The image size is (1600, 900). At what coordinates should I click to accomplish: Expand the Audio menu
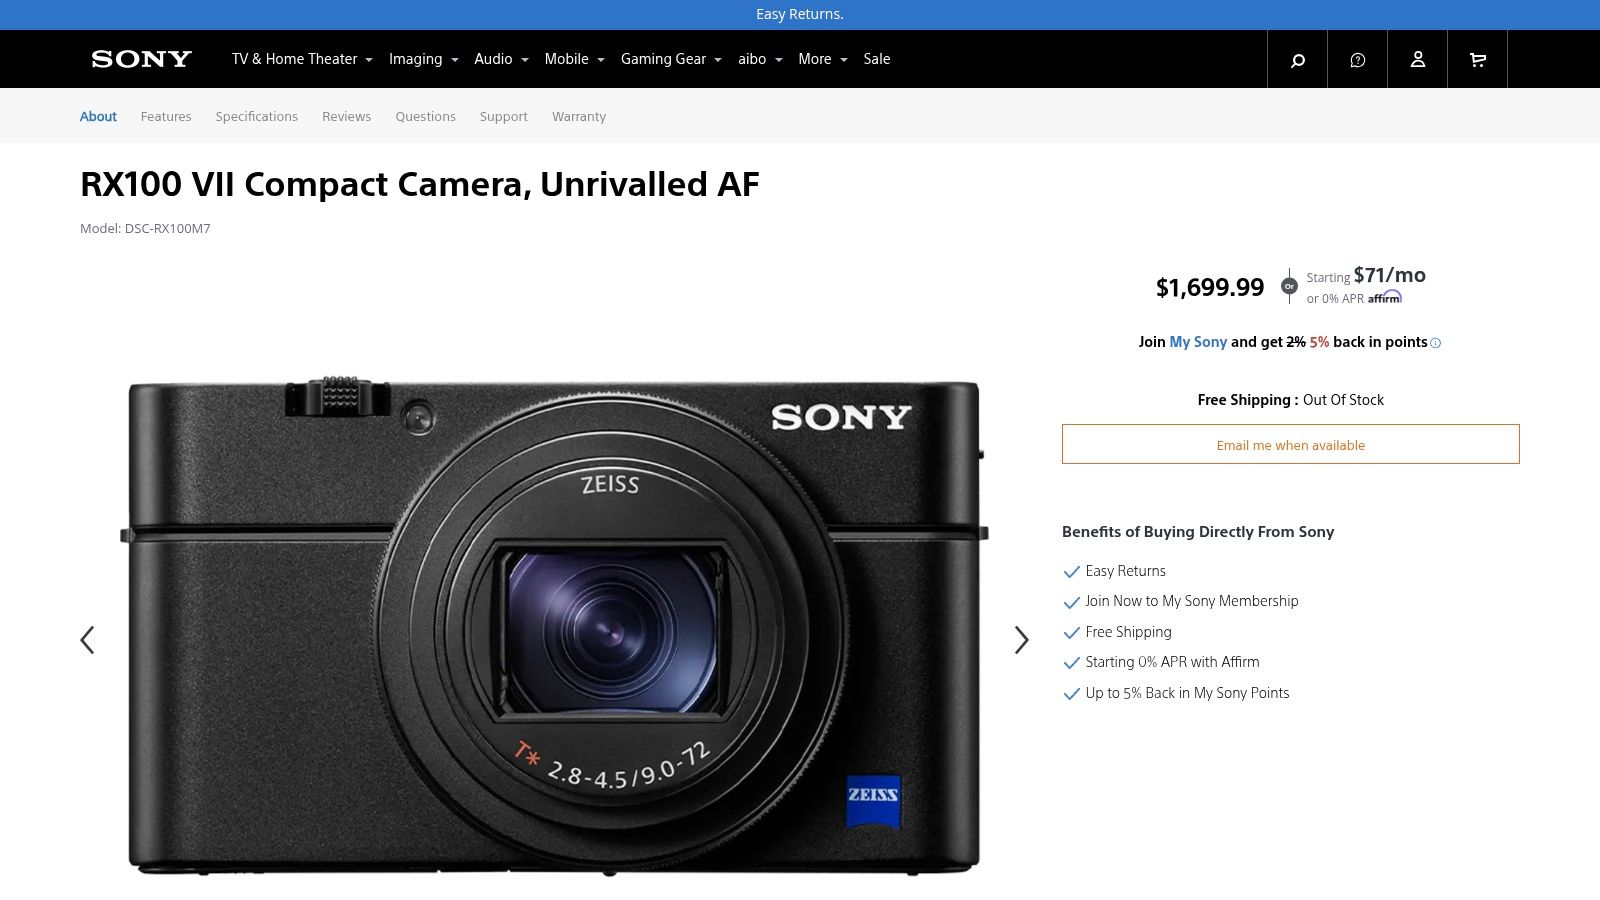(x=501, y=59)
